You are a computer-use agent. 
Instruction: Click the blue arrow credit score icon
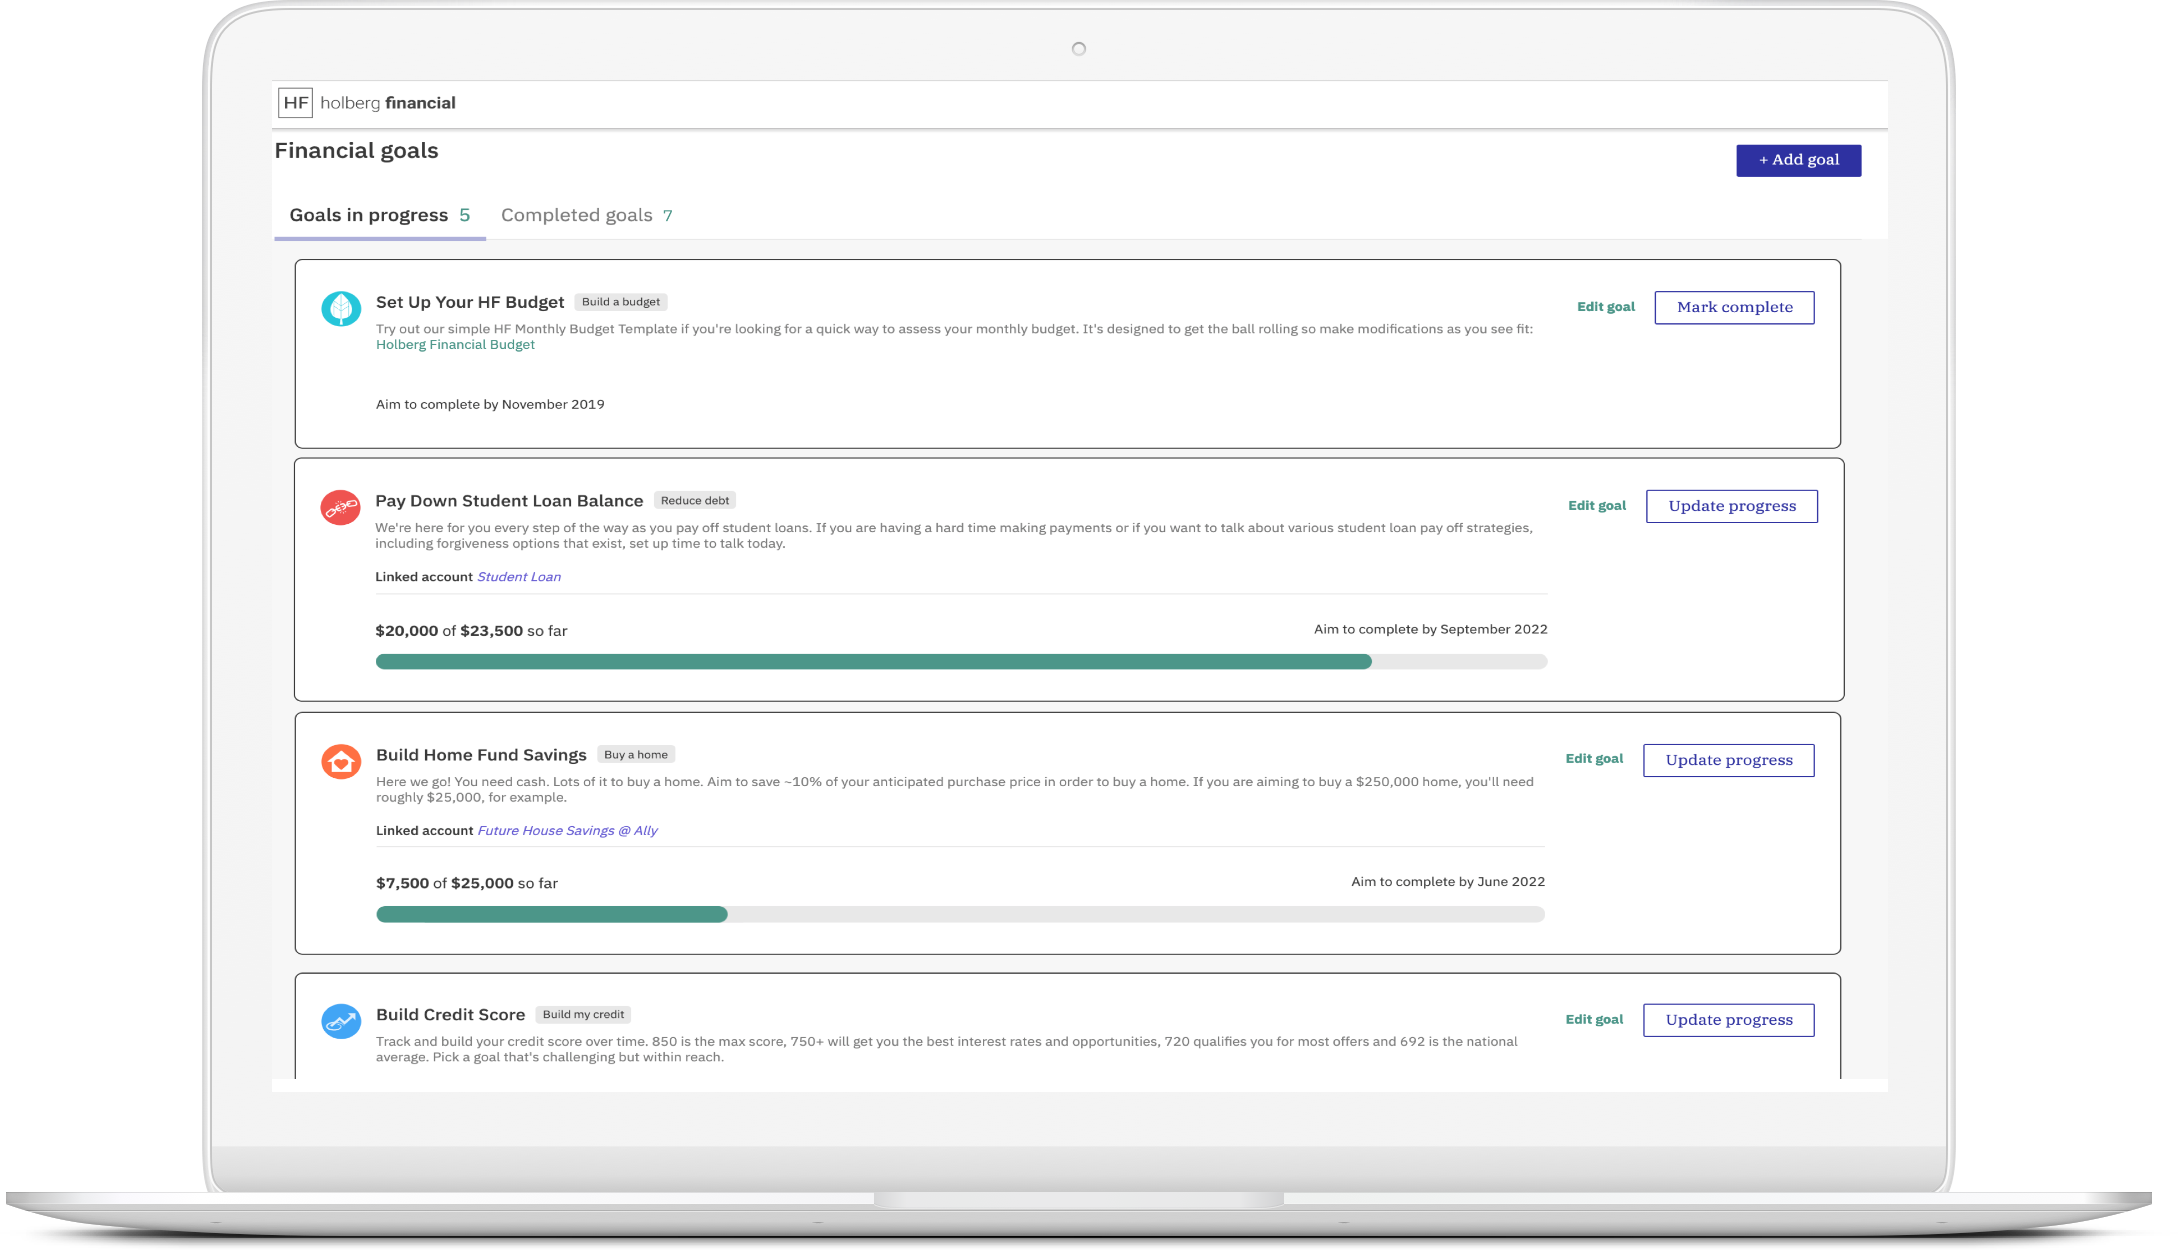(341, 1021)
